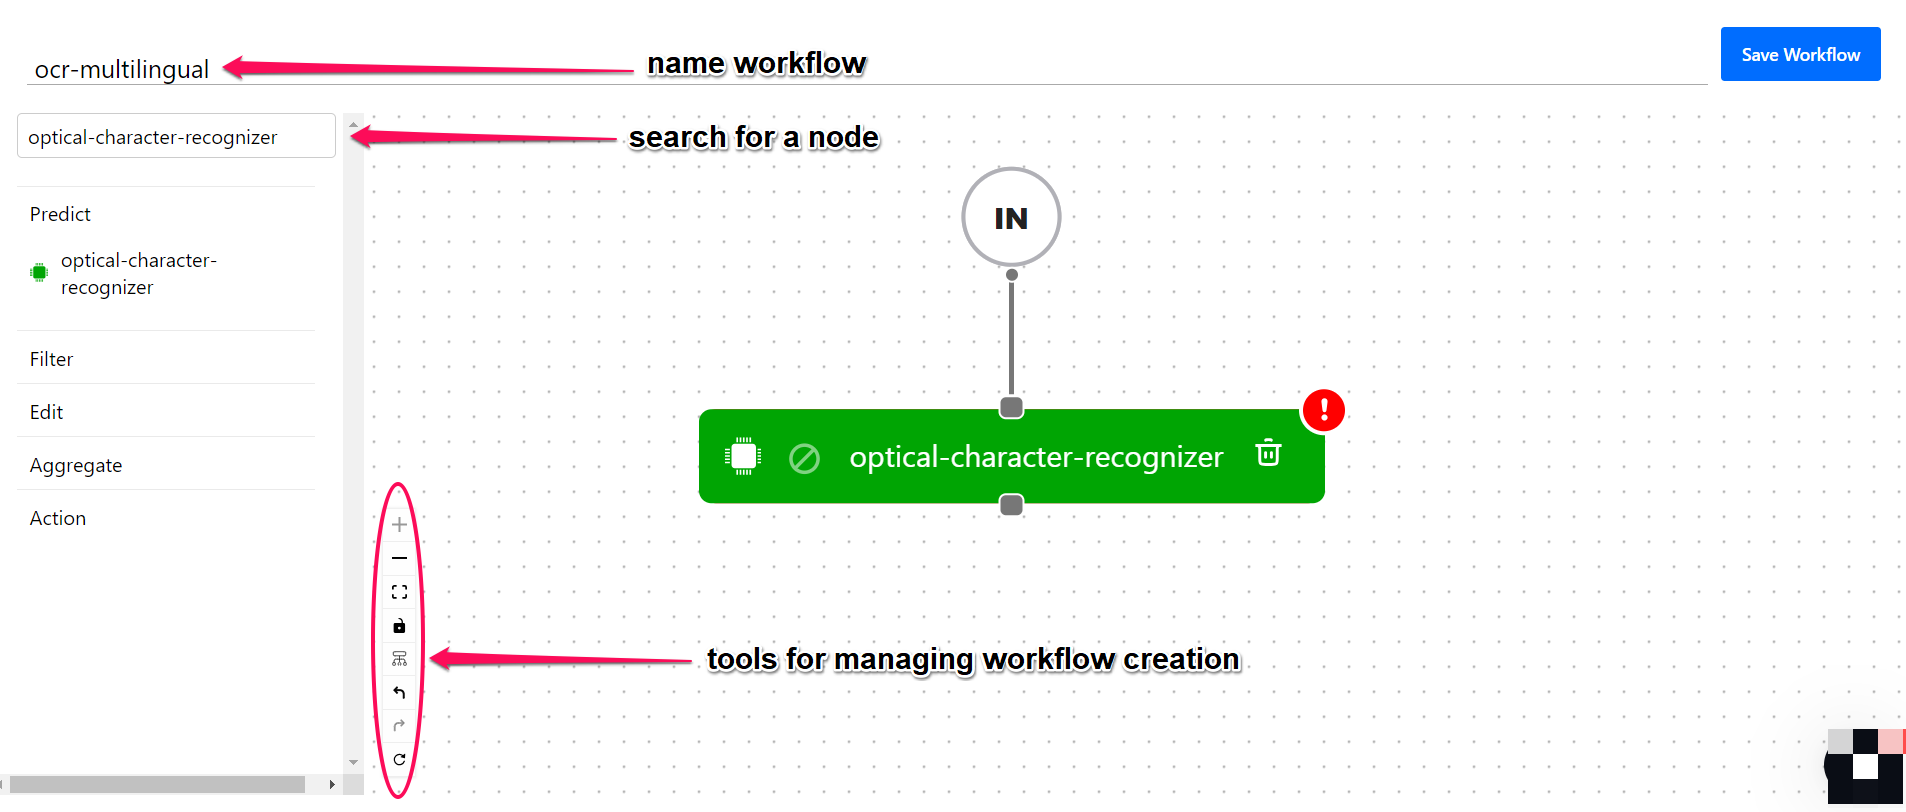Expand the Action category
This screenshot has width=1906, height=812.
(58, 518)
